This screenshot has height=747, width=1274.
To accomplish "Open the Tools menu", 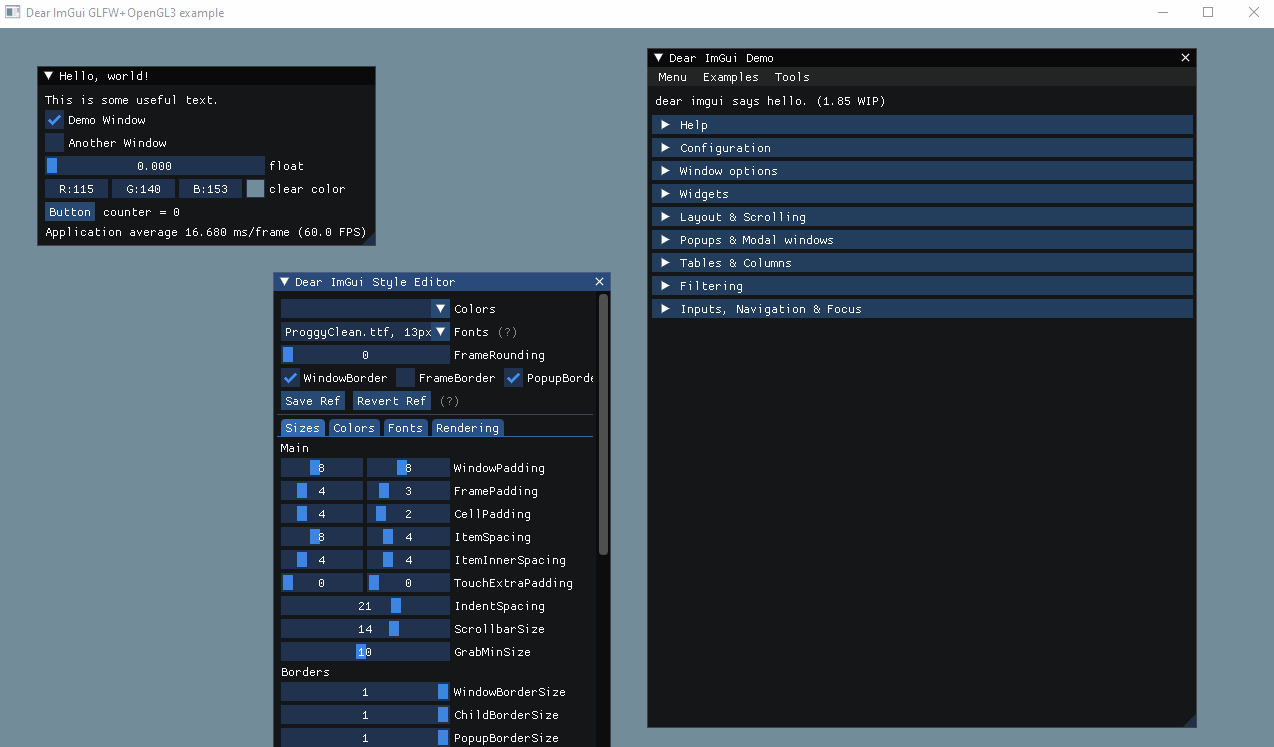I will (792, 77).
